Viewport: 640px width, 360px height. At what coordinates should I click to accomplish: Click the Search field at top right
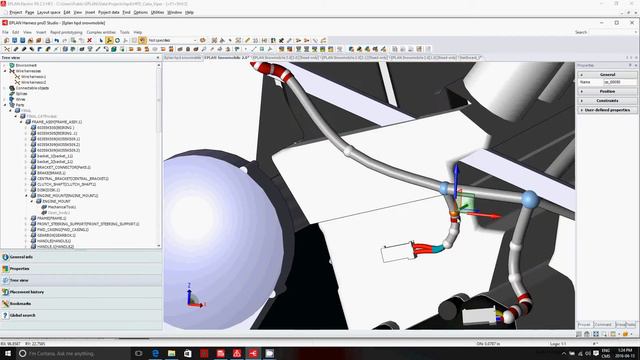(x=613, y=32)
